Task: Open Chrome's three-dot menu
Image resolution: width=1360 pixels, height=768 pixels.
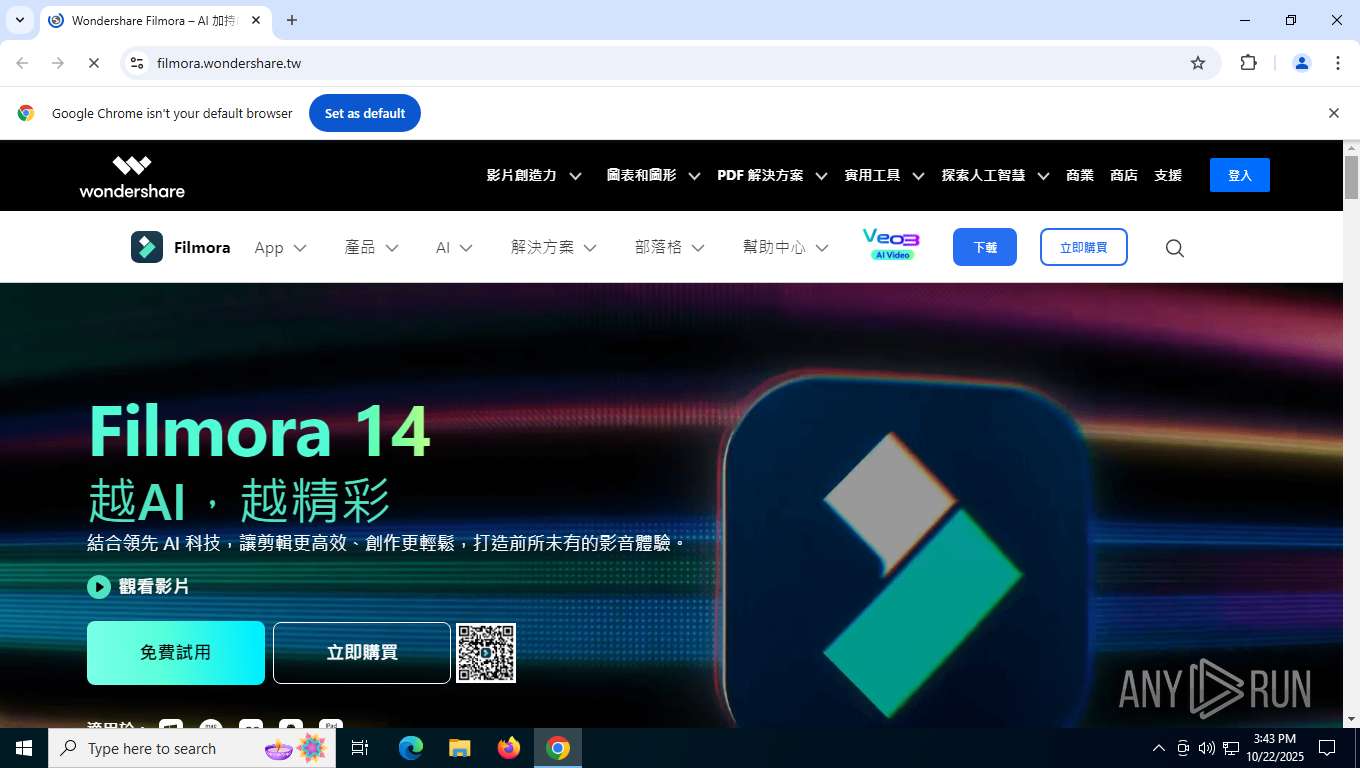Action: pyautogui.click(x=1338, y=63)
